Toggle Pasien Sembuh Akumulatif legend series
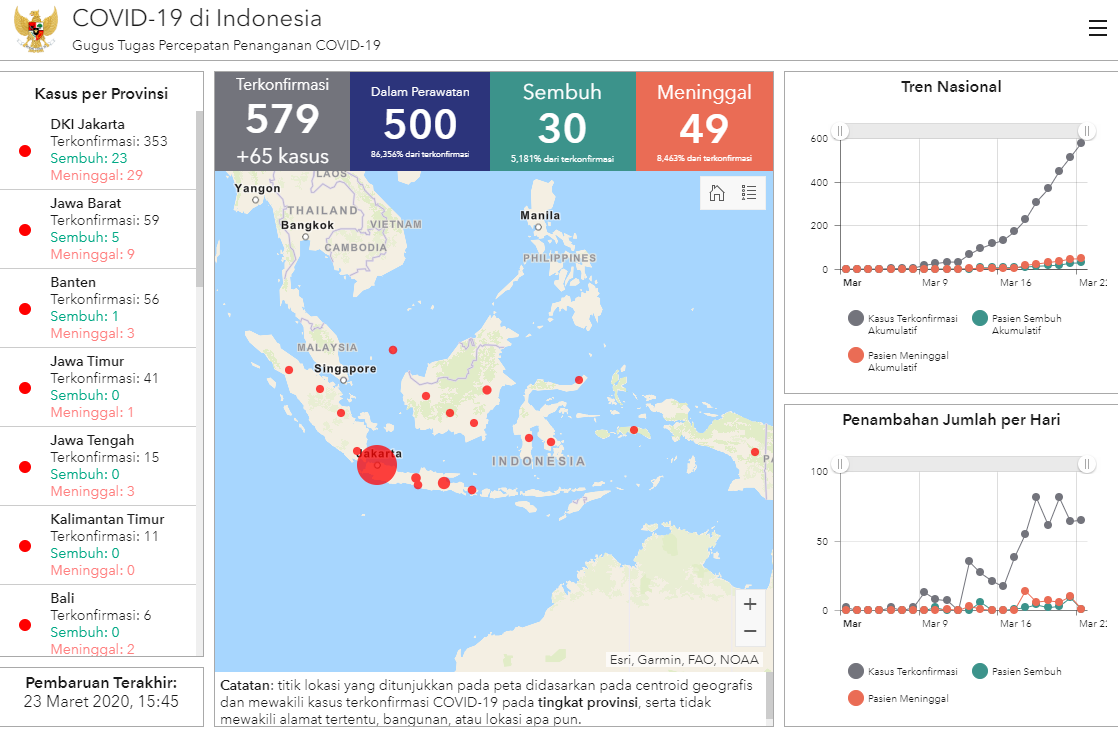The width and height of the screenshot is (1118, 730). coord(979,318)
